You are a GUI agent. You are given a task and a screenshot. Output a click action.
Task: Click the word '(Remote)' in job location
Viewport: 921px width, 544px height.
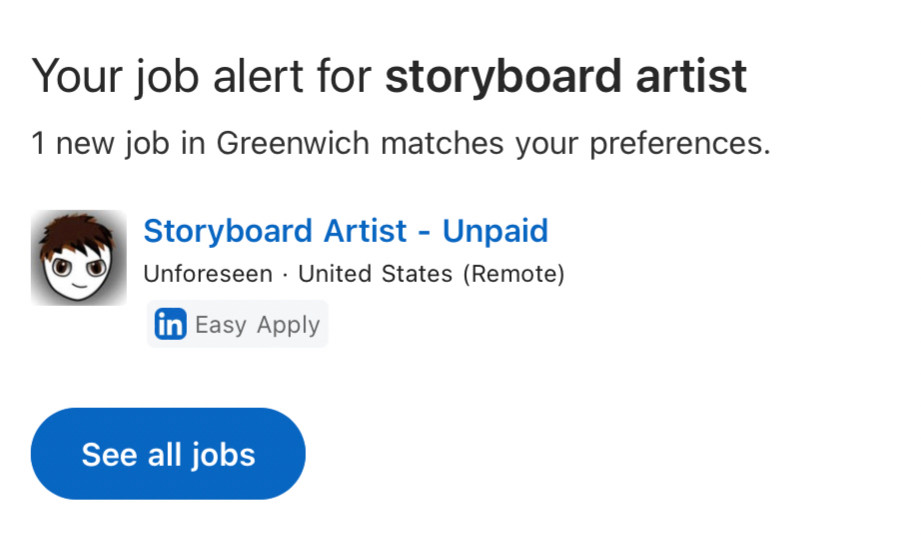[514, 274]
